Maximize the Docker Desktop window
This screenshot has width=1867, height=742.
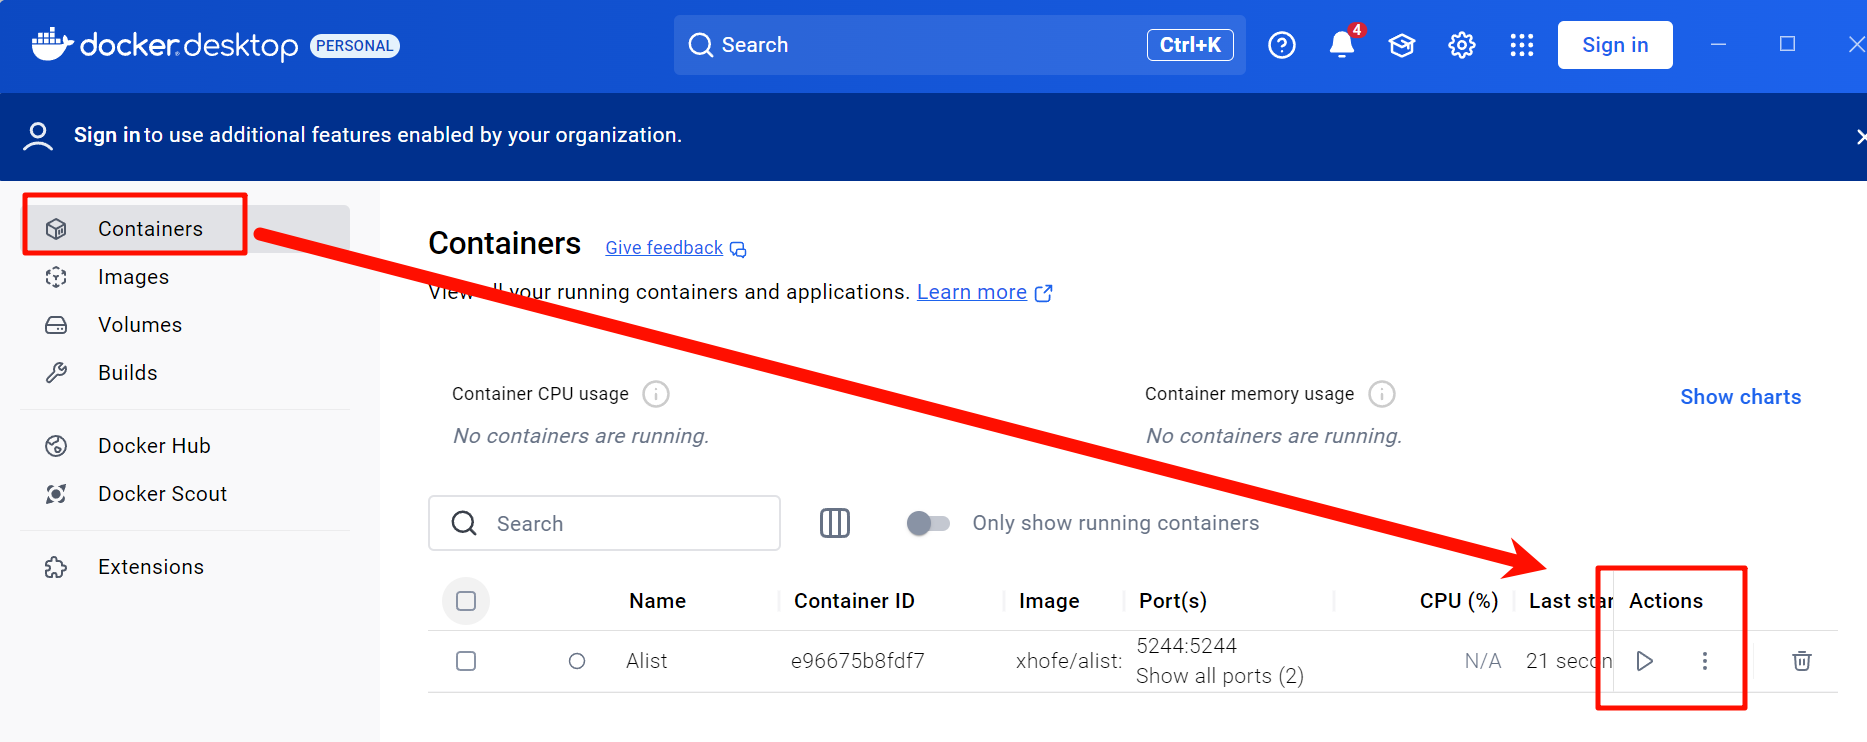pos(1787,44)
